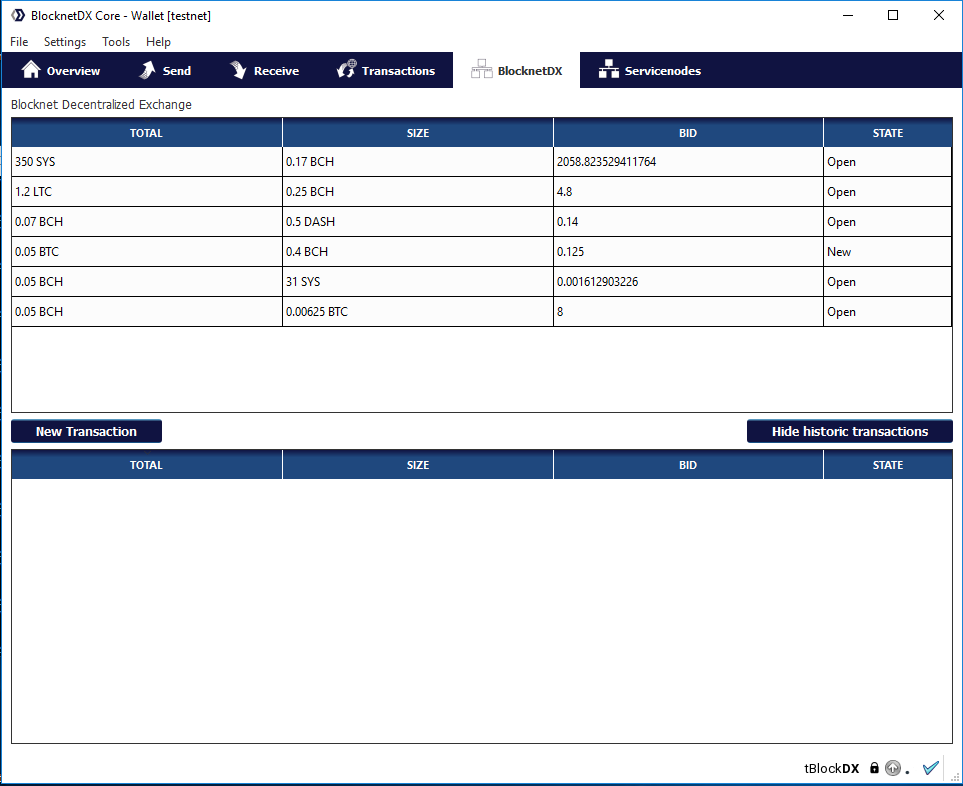963x786 pixels.
Task: Sort upper table by SIZE column header
Action: [x=418, y=133]
